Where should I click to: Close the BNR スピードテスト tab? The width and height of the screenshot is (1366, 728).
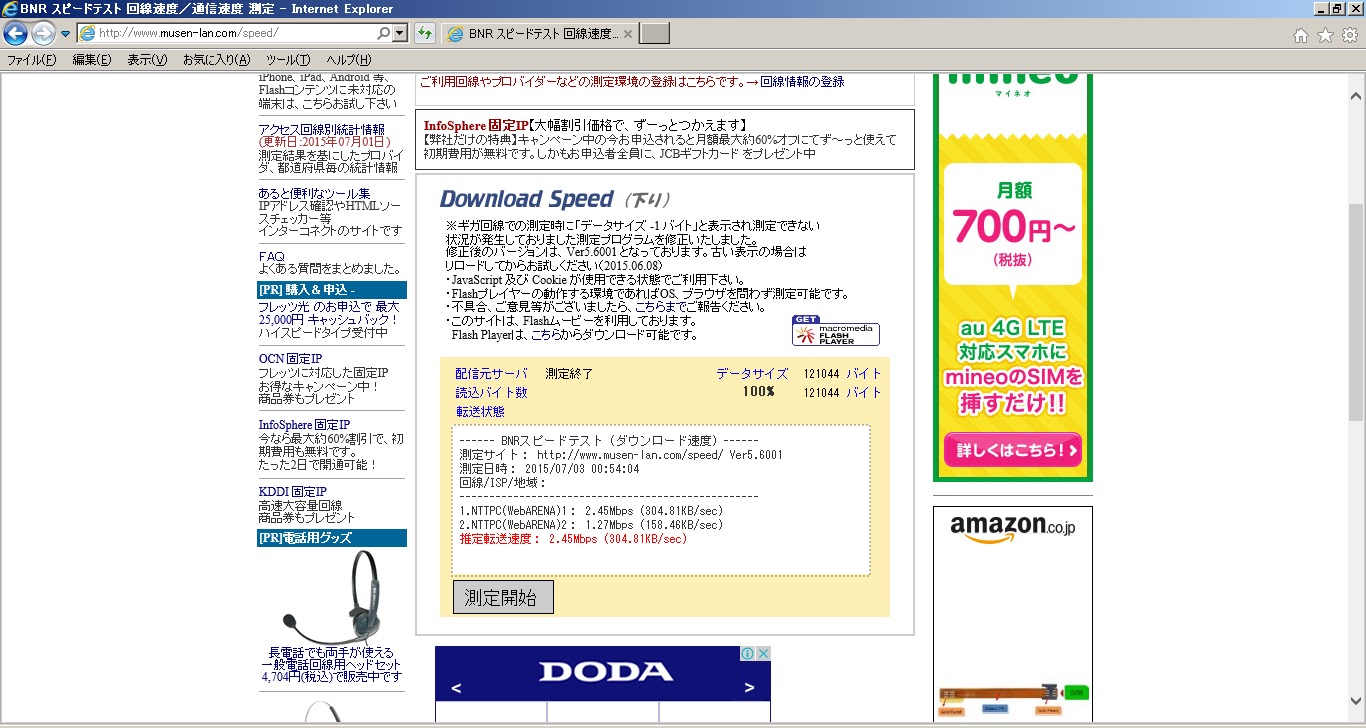click(x=627, y=34)
